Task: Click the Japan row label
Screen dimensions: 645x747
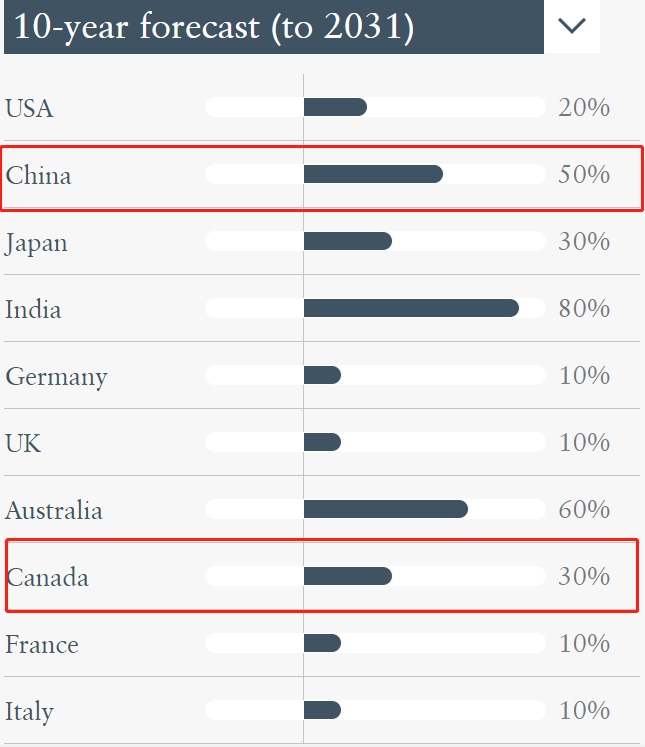Action: (x=36, y=243)
